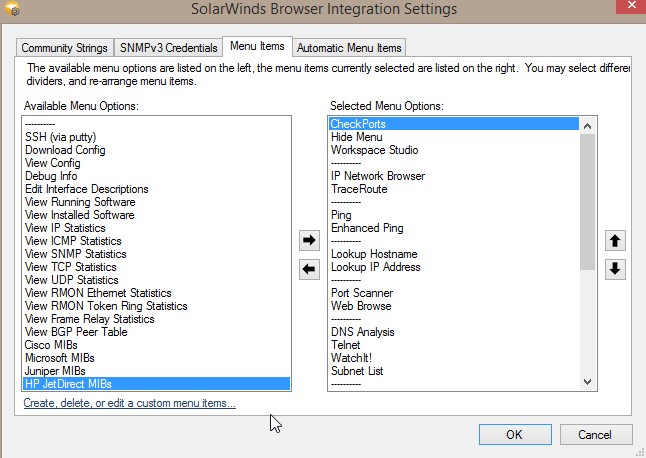646x458 pixels.
Task: Switch to the Community Strings tab
Action: (x=64, y=48)
